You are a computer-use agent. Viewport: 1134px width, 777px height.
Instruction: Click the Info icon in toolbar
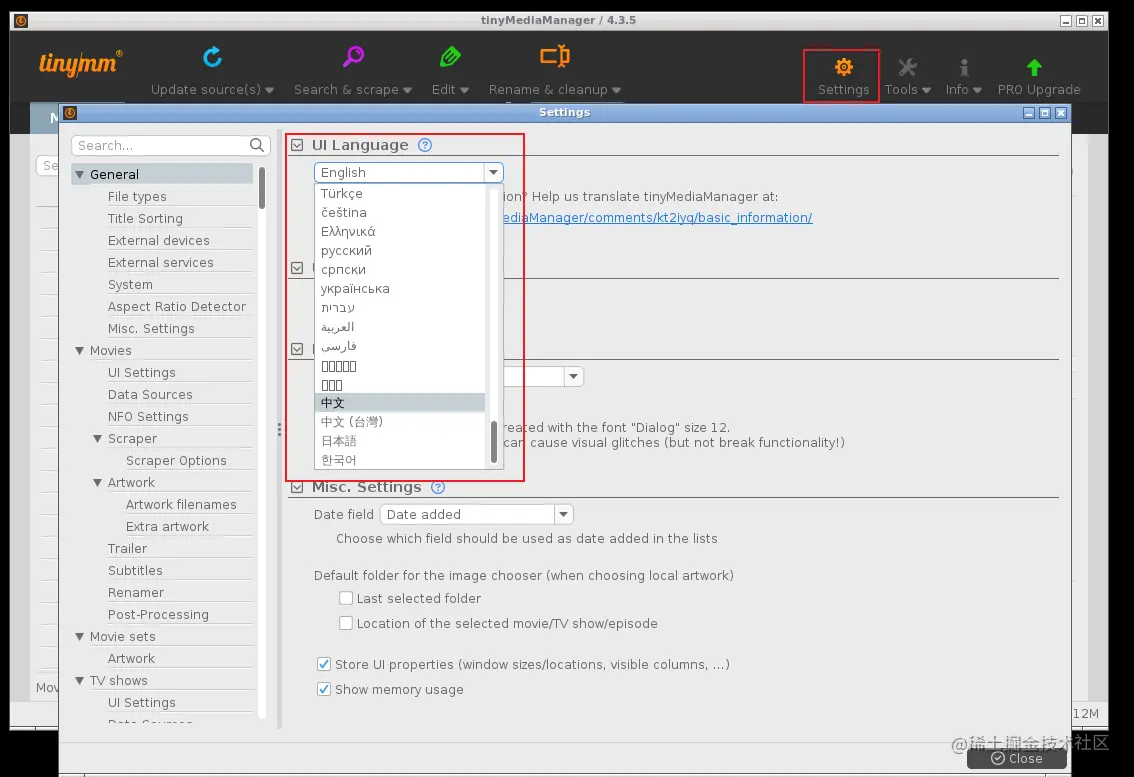[x=963, y=67]
